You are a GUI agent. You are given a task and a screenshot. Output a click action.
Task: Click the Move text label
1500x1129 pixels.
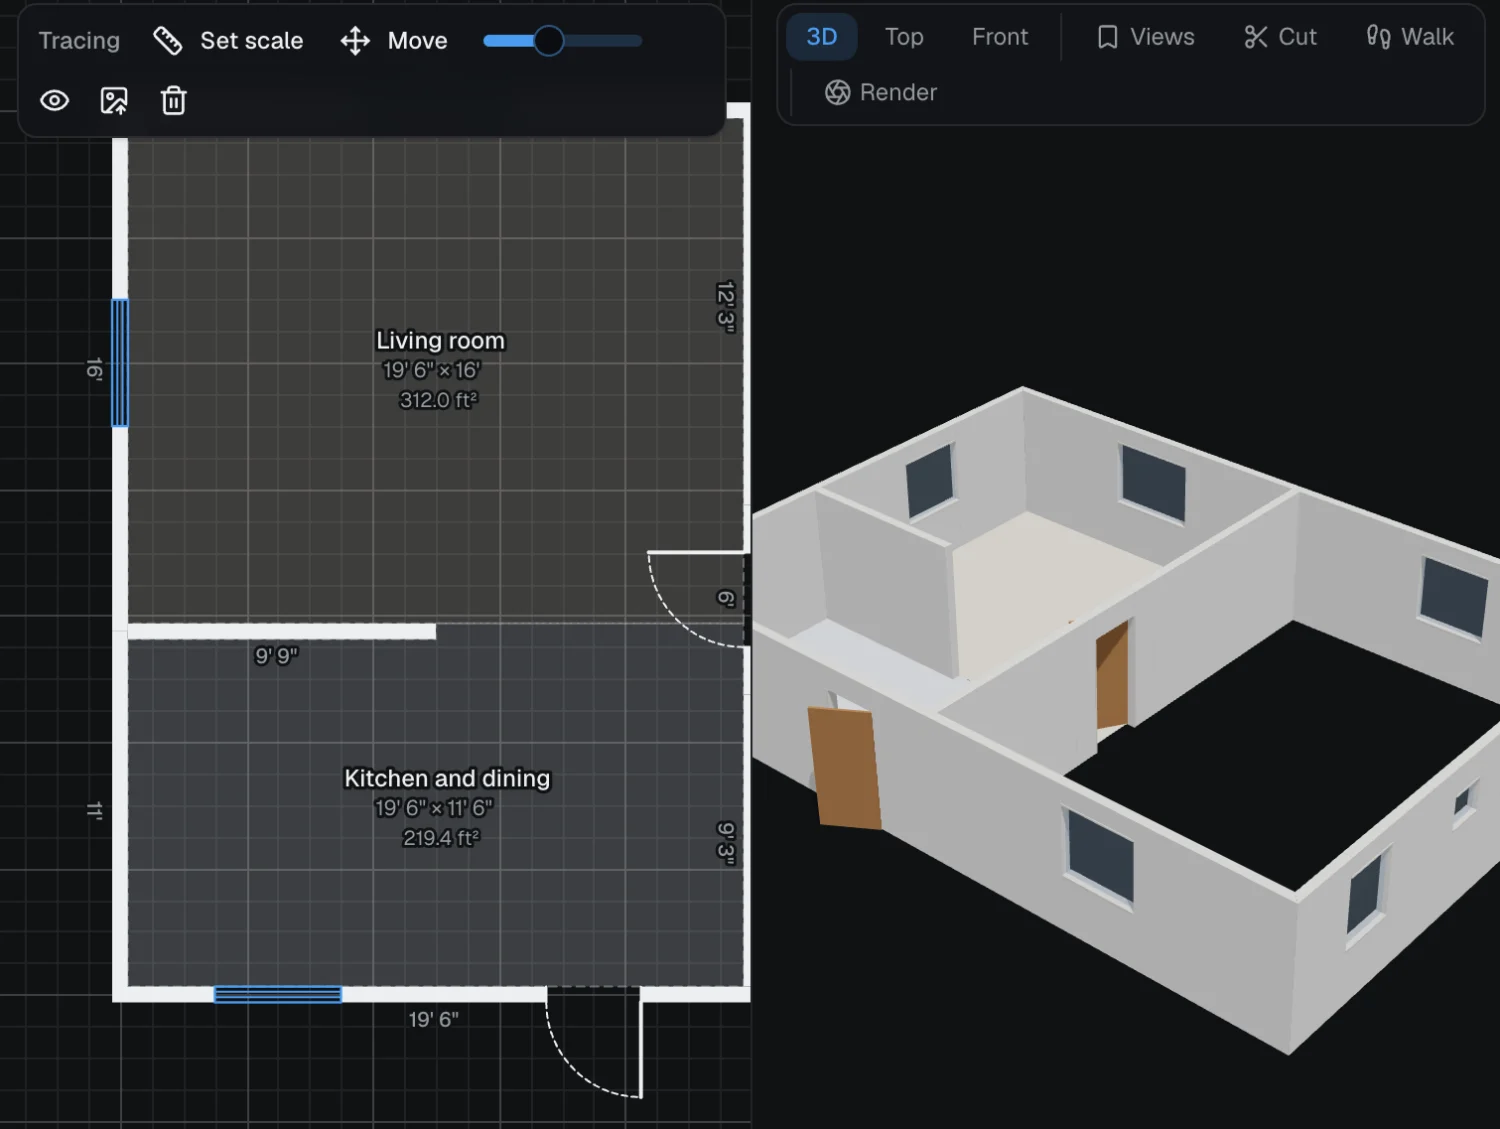click(x=417, y=41)
